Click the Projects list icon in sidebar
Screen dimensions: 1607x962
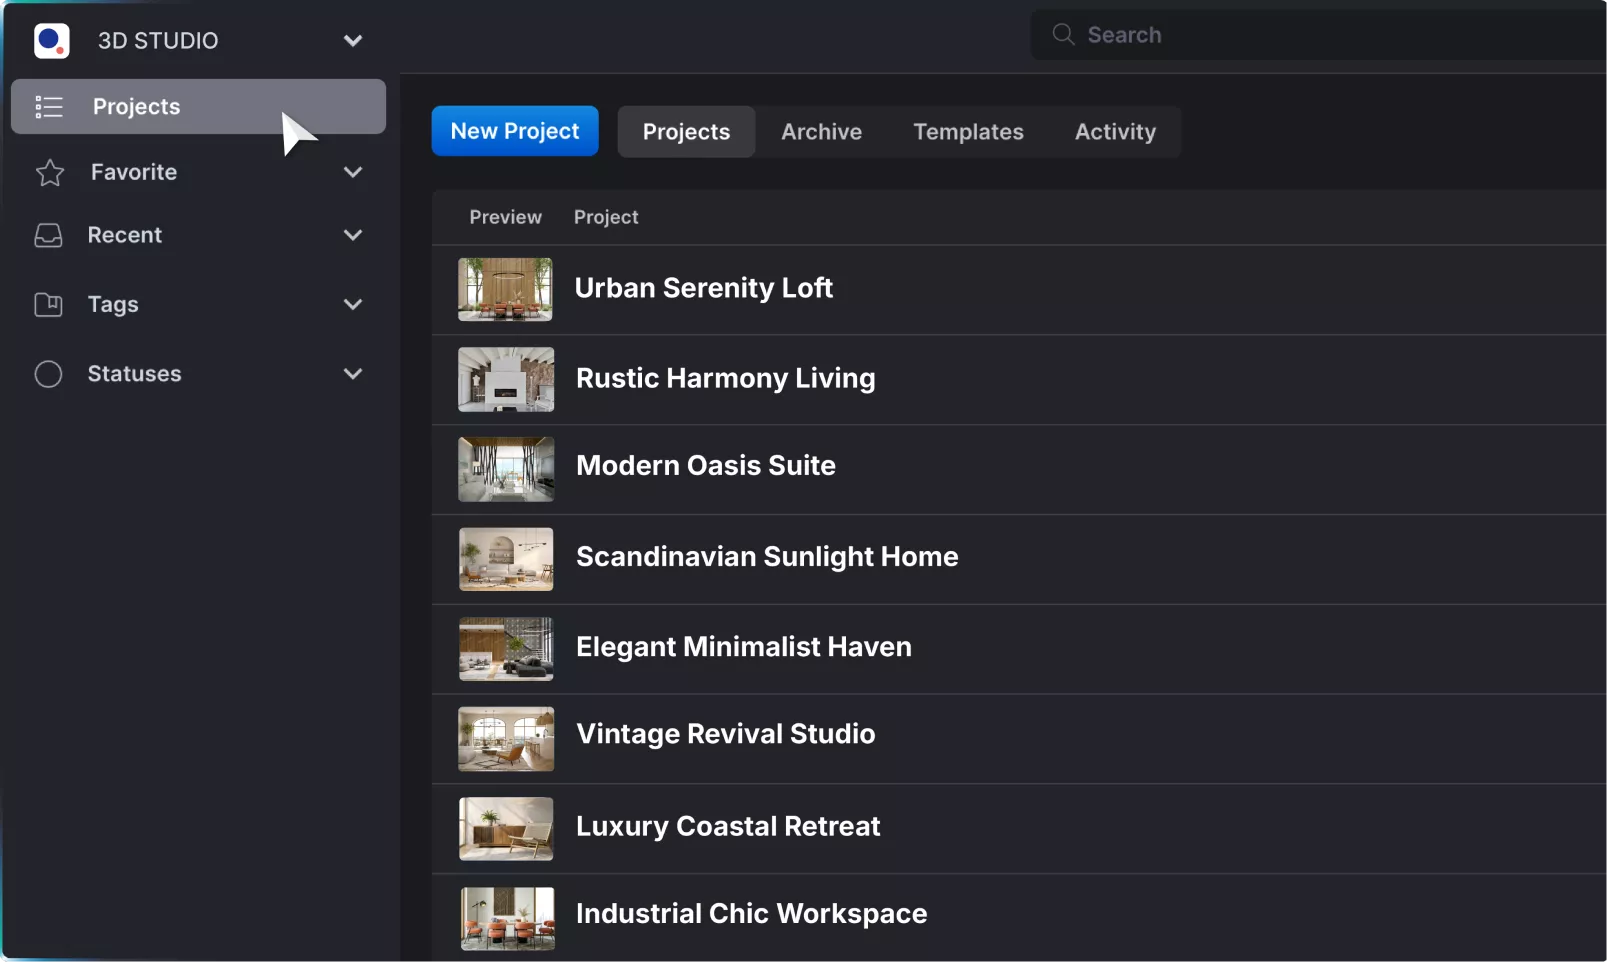pyautogui.click(x=49, y=107)
